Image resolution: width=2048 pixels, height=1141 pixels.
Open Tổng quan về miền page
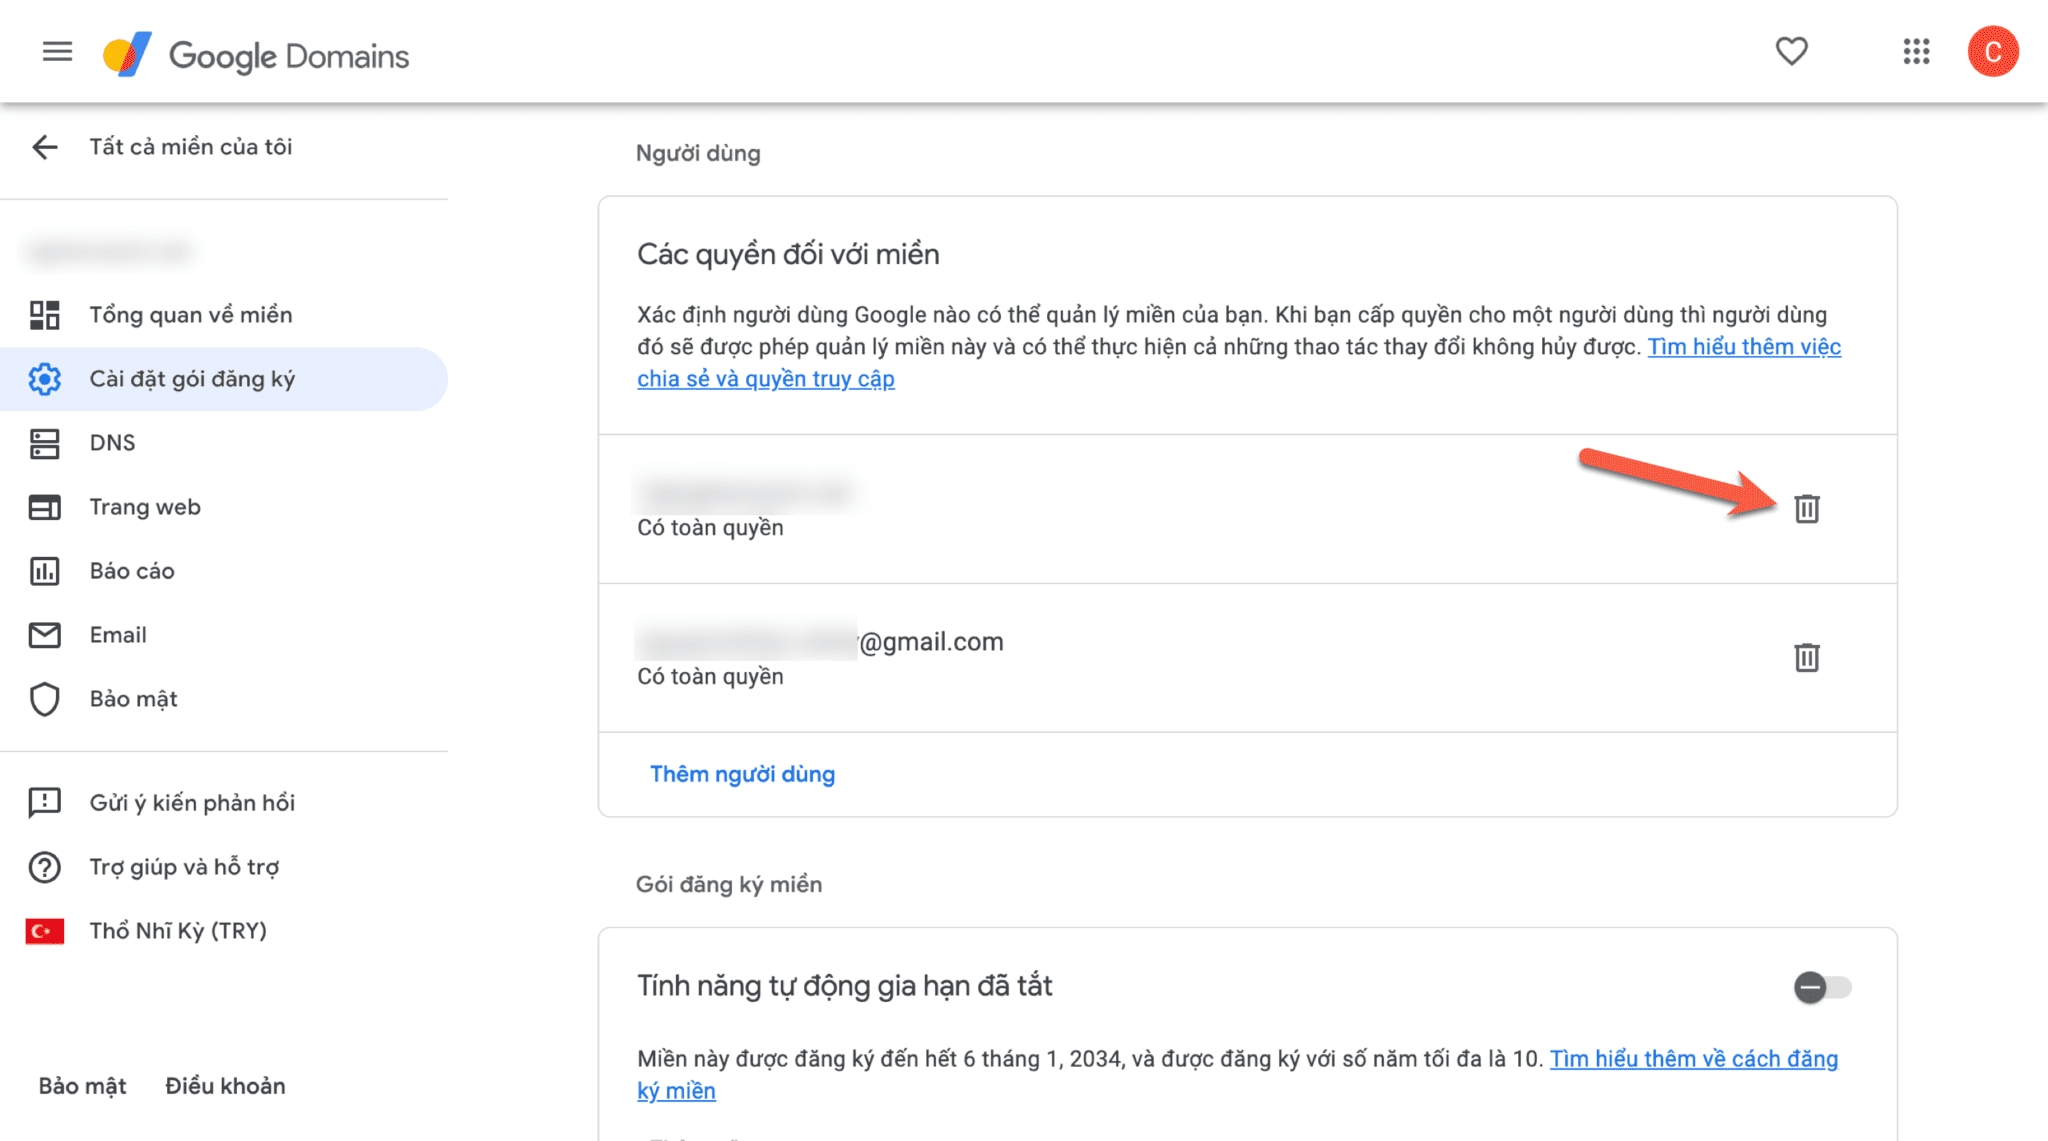click(x=190, y=315)
